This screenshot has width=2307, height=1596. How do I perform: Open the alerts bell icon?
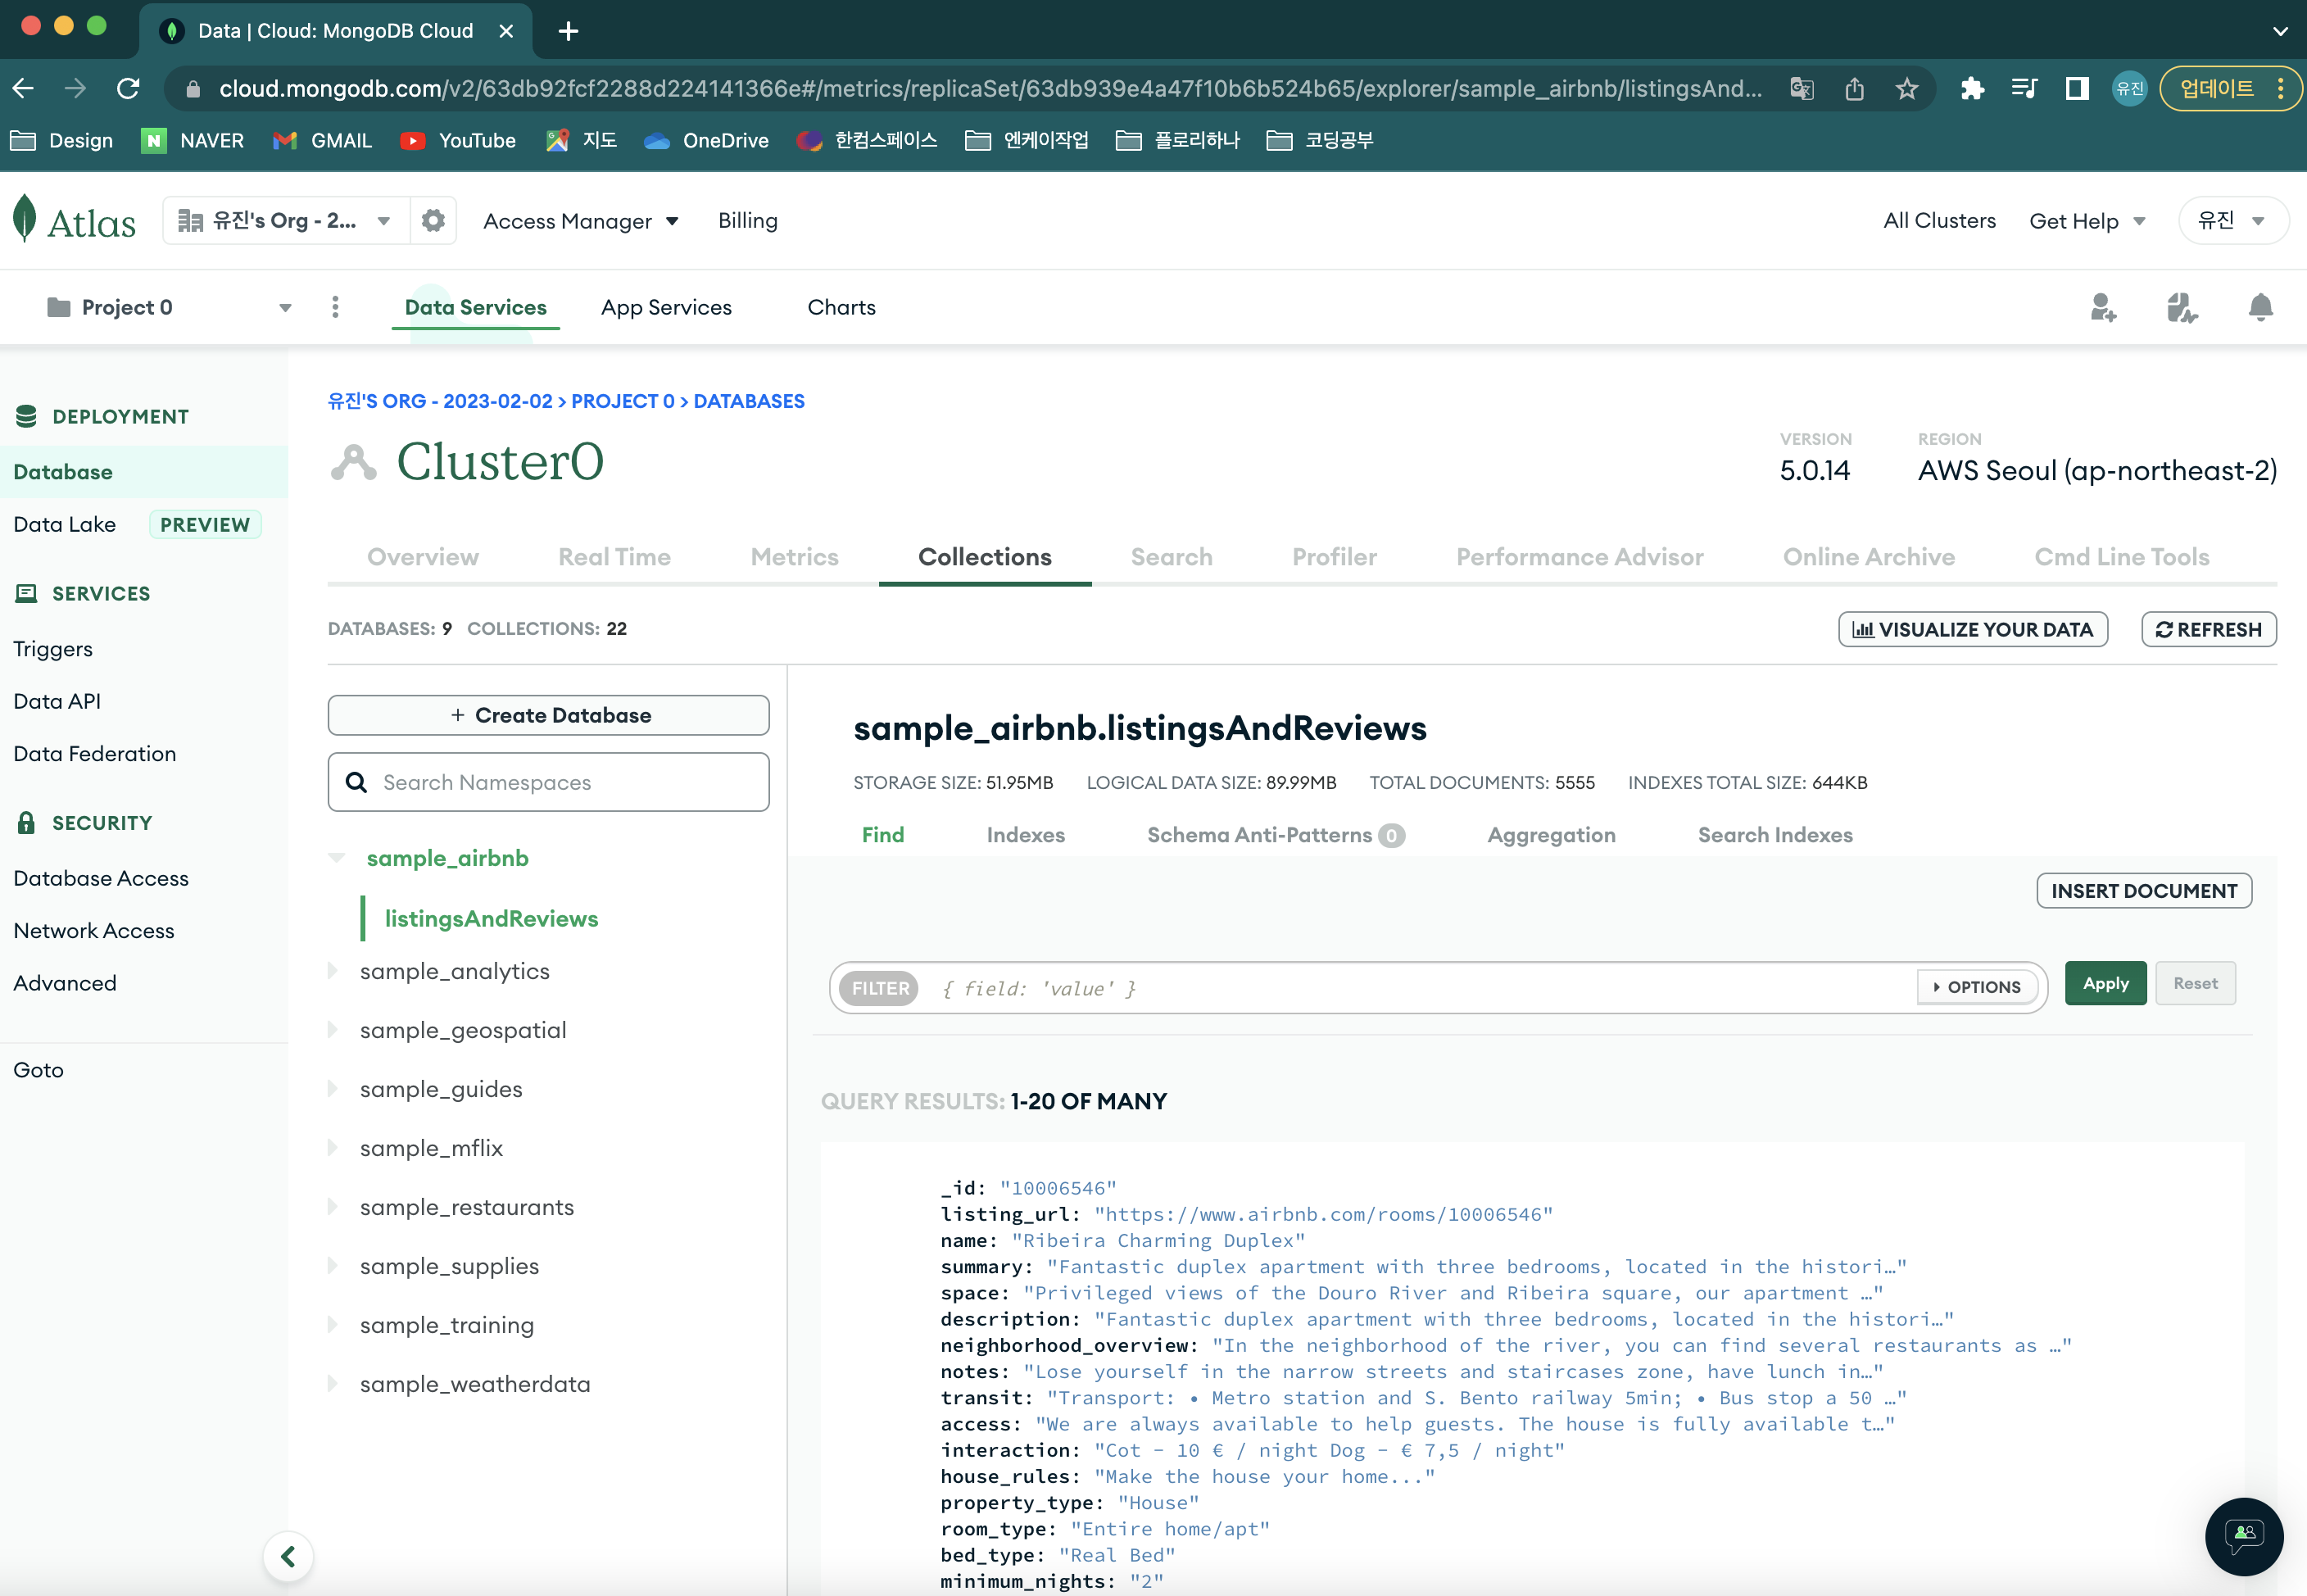tap(2260, 307)
